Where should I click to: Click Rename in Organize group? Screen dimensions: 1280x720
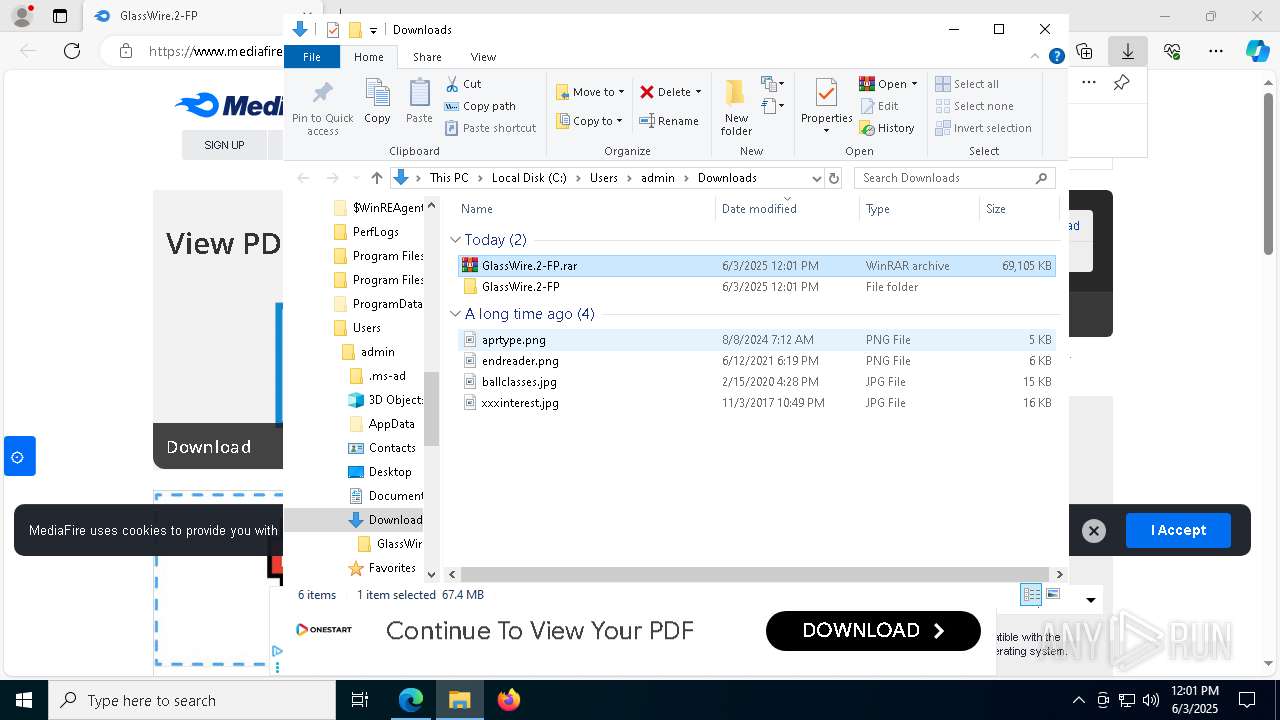pyautogui.click(x=669, y=121)
